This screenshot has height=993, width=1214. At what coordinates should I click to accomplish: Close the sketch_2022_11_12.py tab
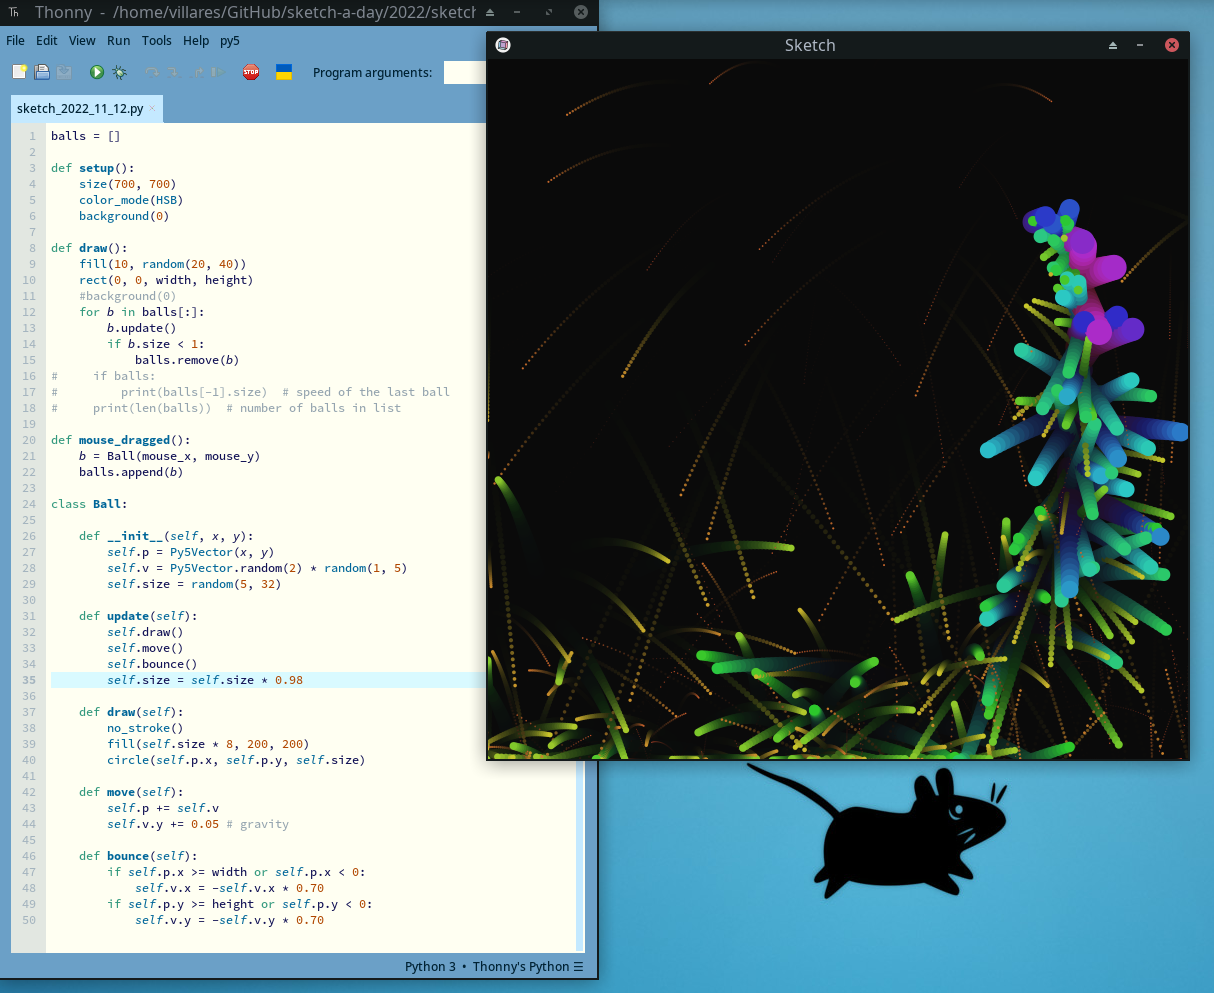153,109
